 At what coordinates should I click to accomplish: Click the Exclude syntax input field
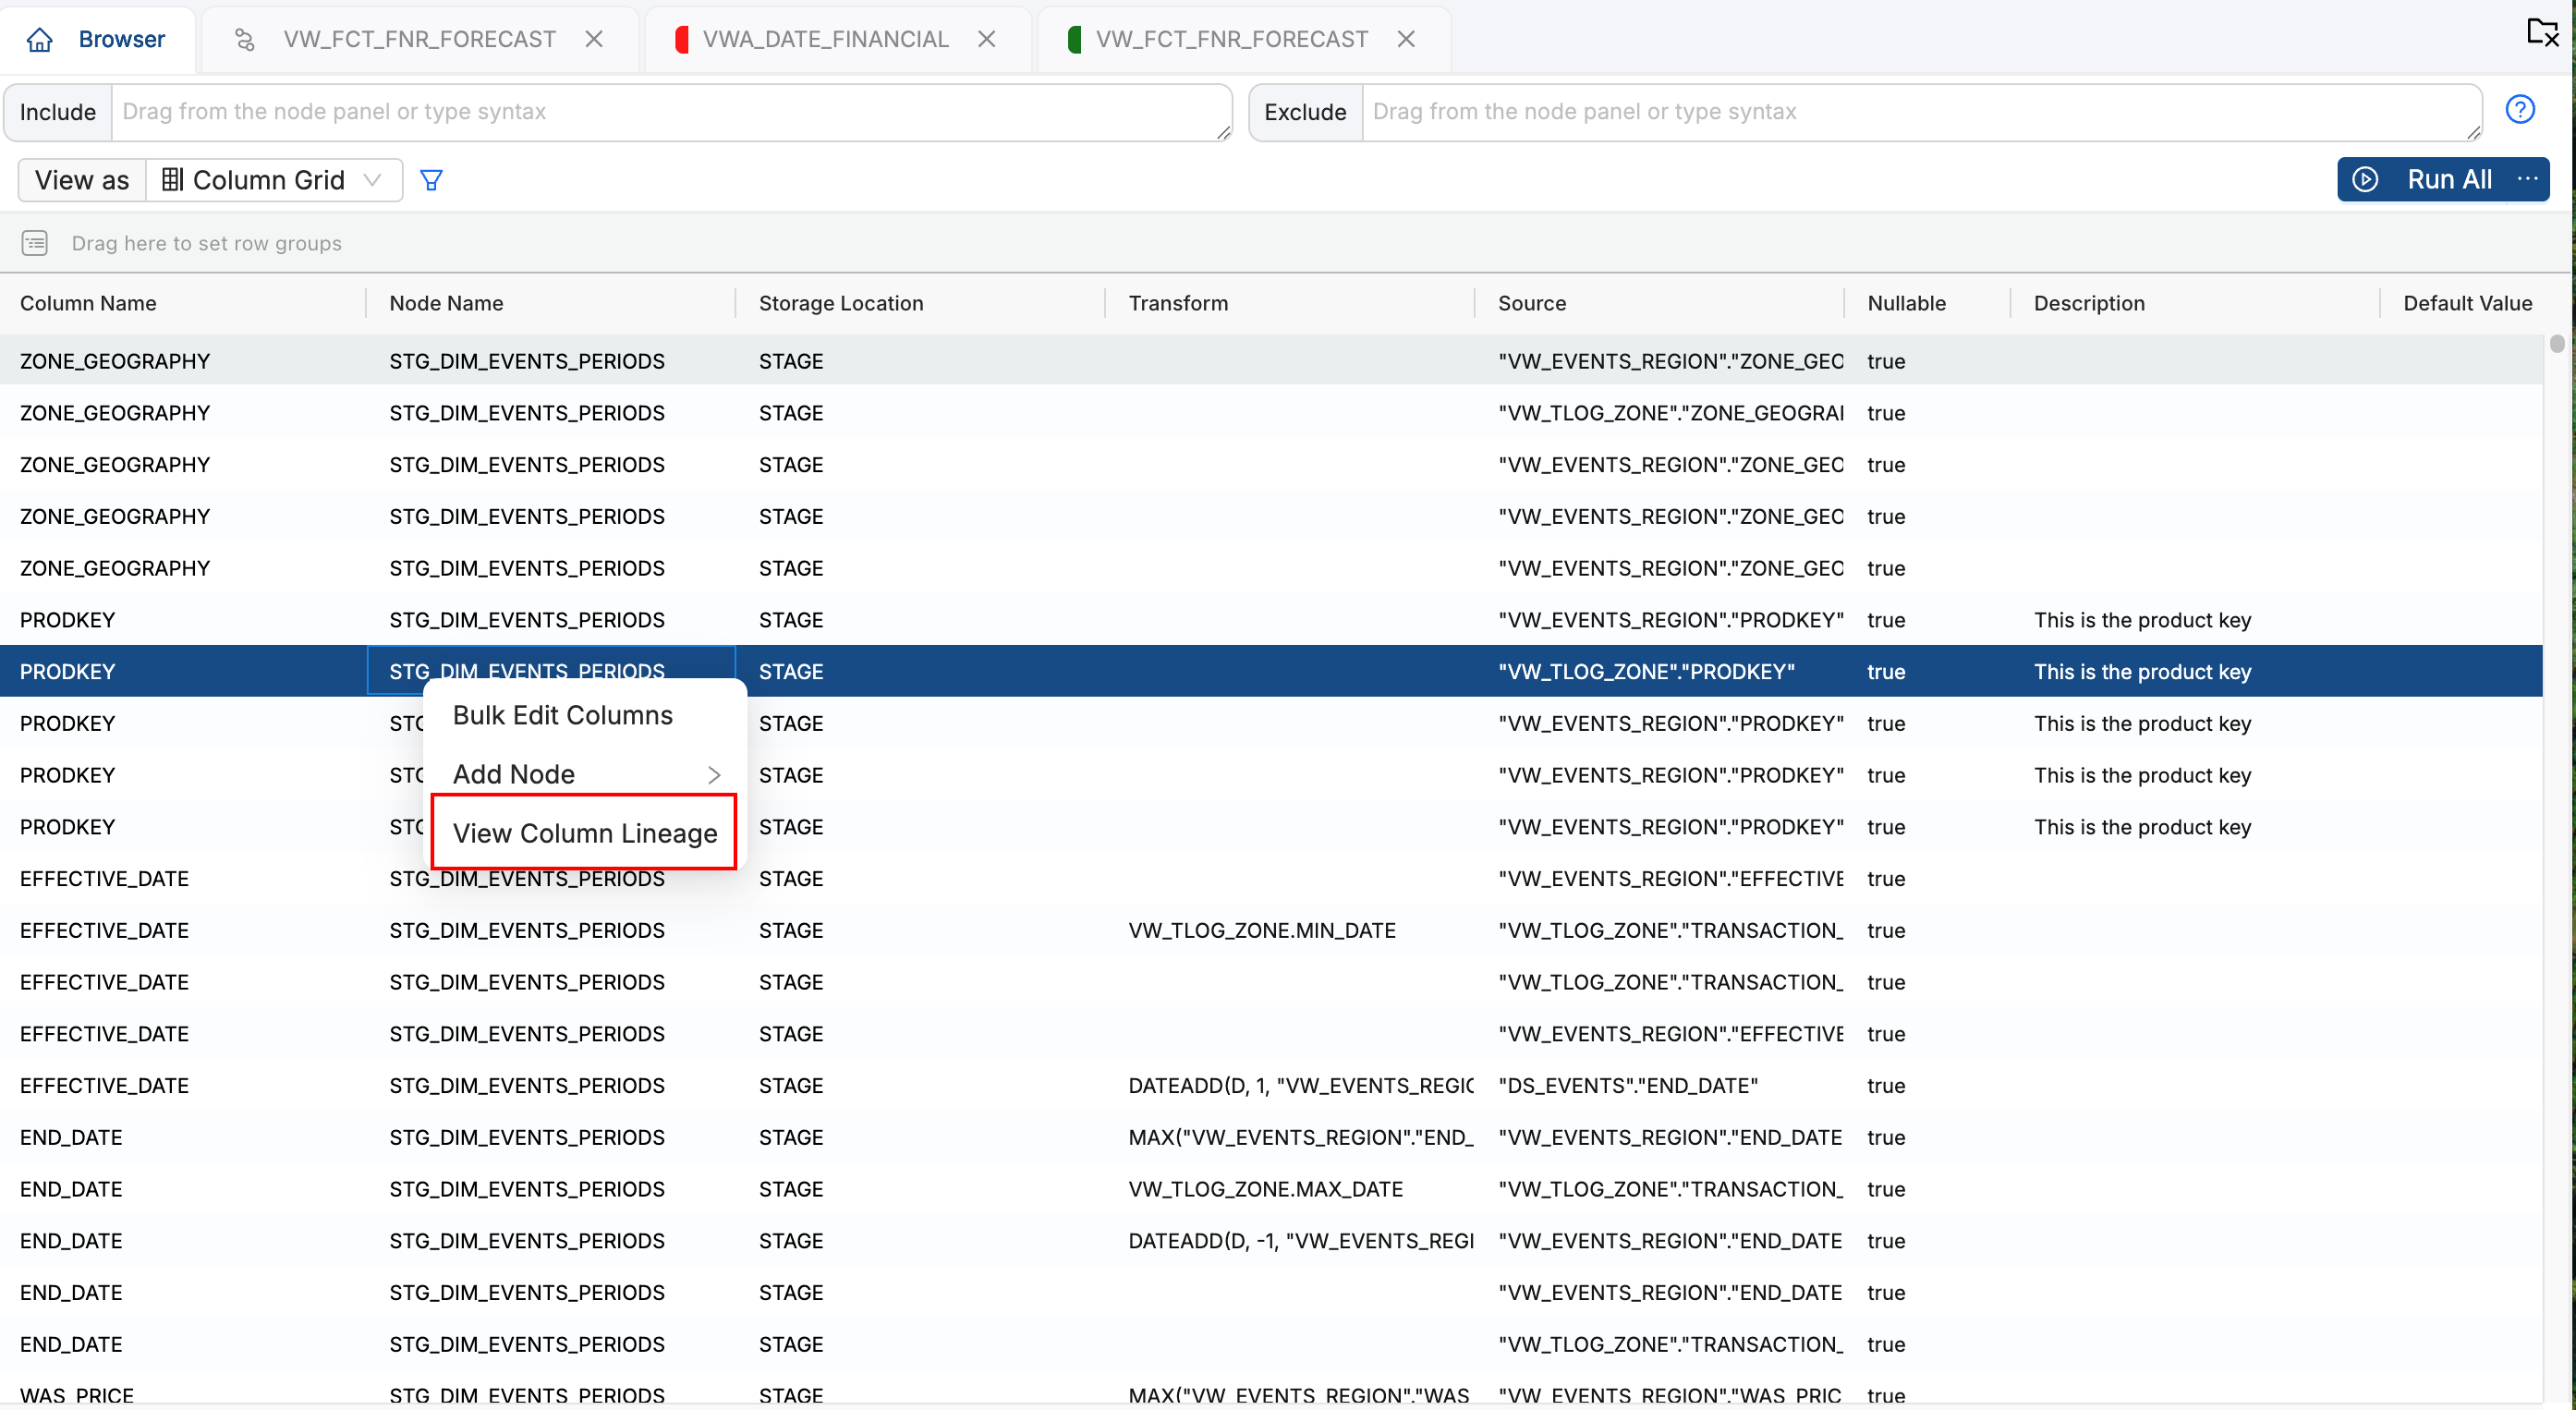(1920, 112)
